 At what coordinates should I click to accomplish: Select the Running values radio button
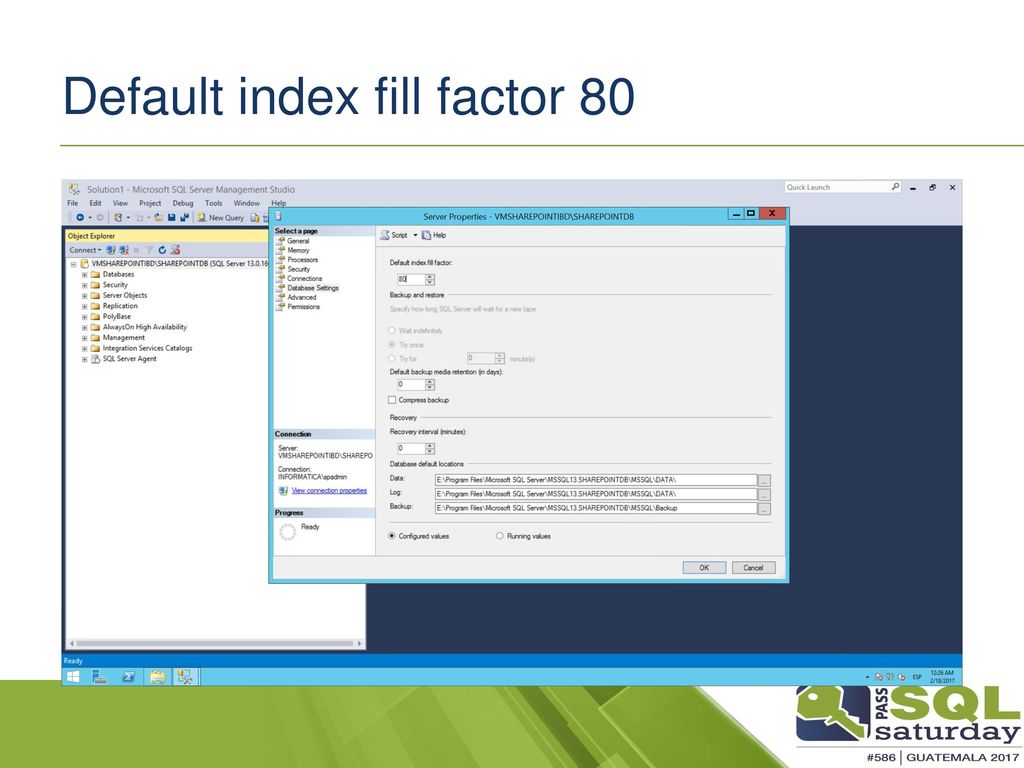pyautogui.click(x=500, y=536)
